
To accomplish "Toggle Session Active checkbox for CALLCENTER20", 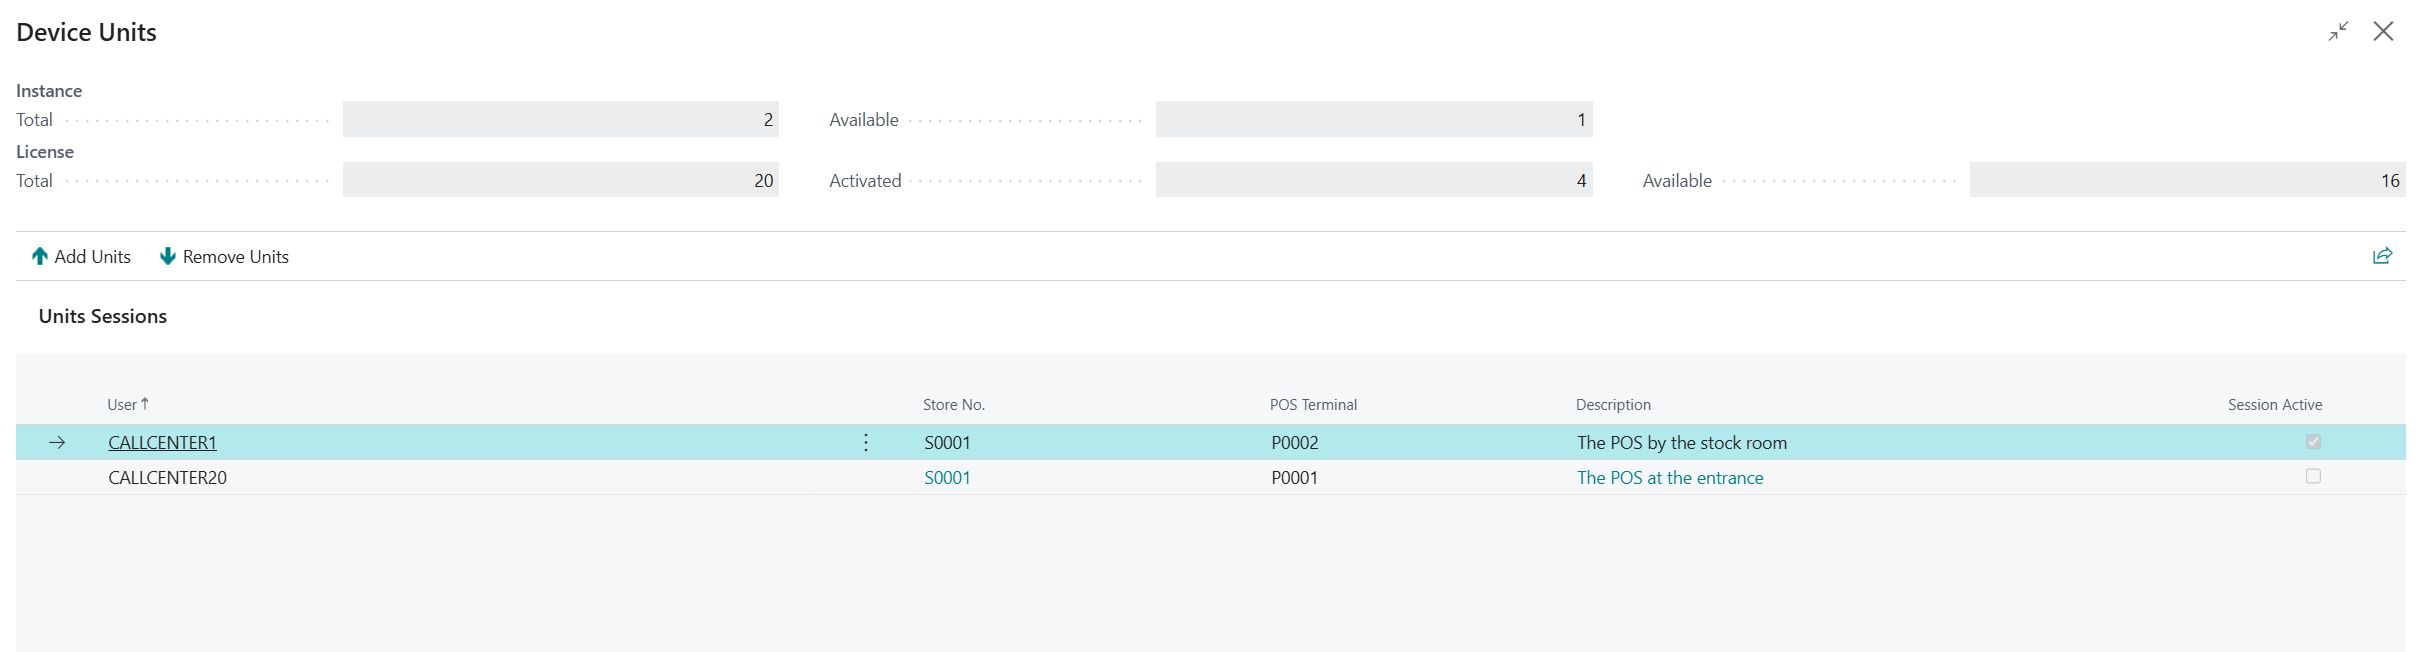I will point(2313,477).
